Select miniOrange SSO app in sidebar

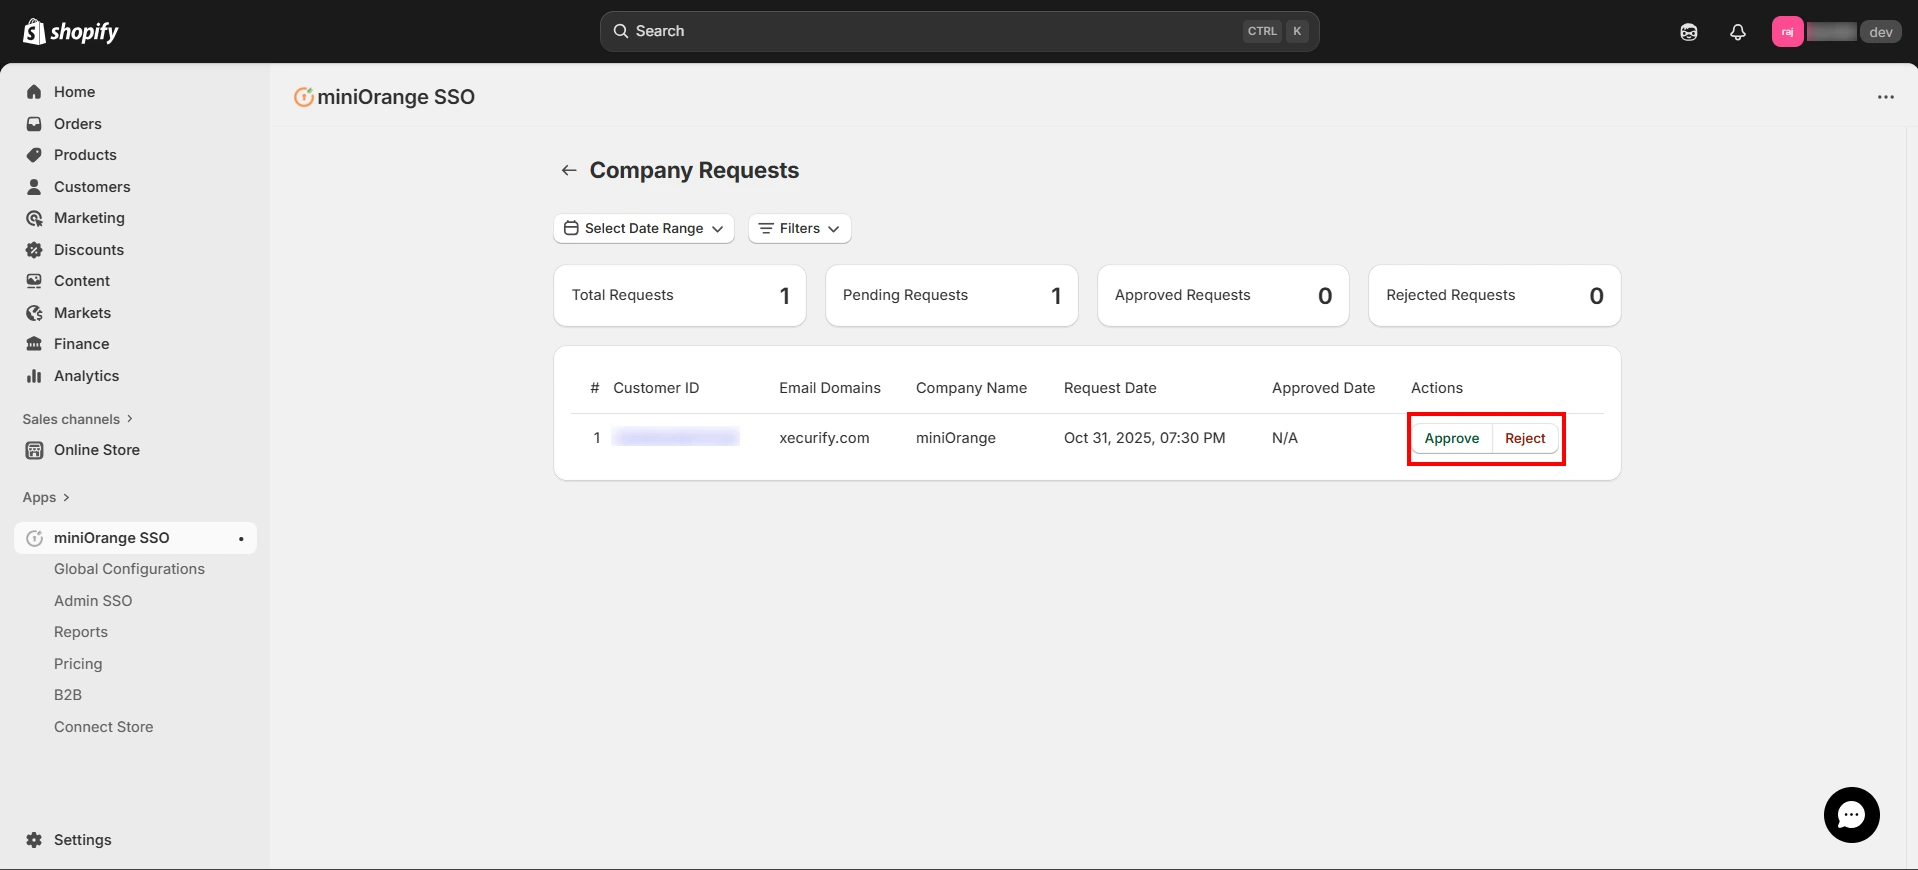point(135,538)
